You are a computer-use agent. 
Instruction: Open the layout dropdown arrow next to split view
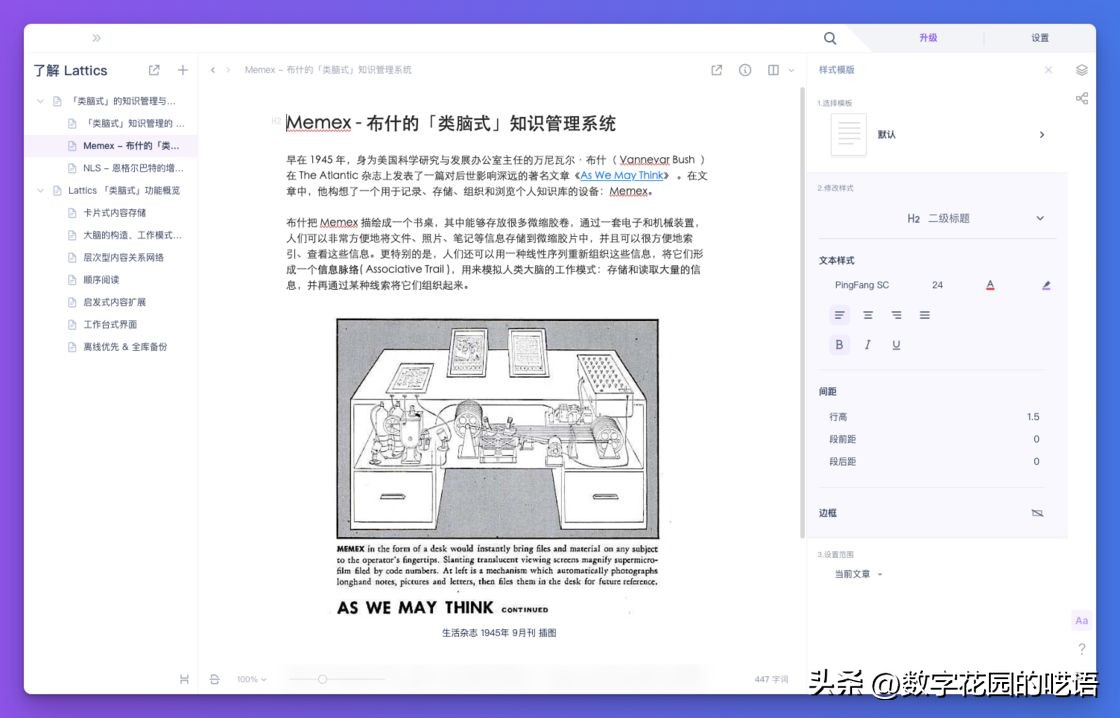pos(791,70)
